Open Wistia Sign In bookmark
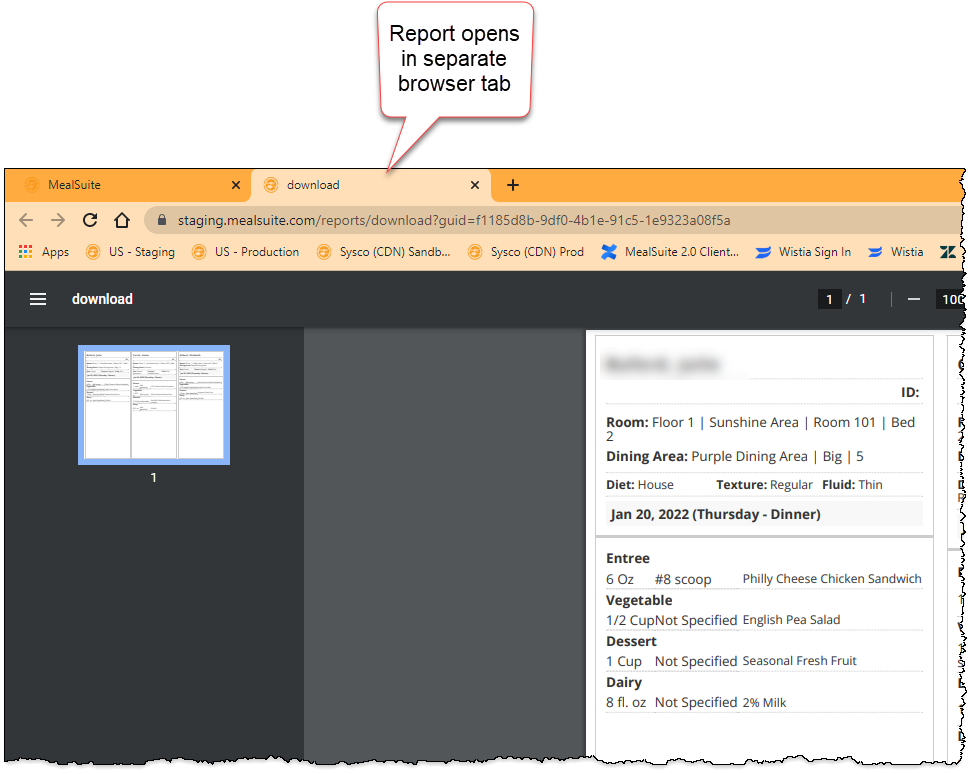This screenshot has width=972, height=774. [803, 252]
